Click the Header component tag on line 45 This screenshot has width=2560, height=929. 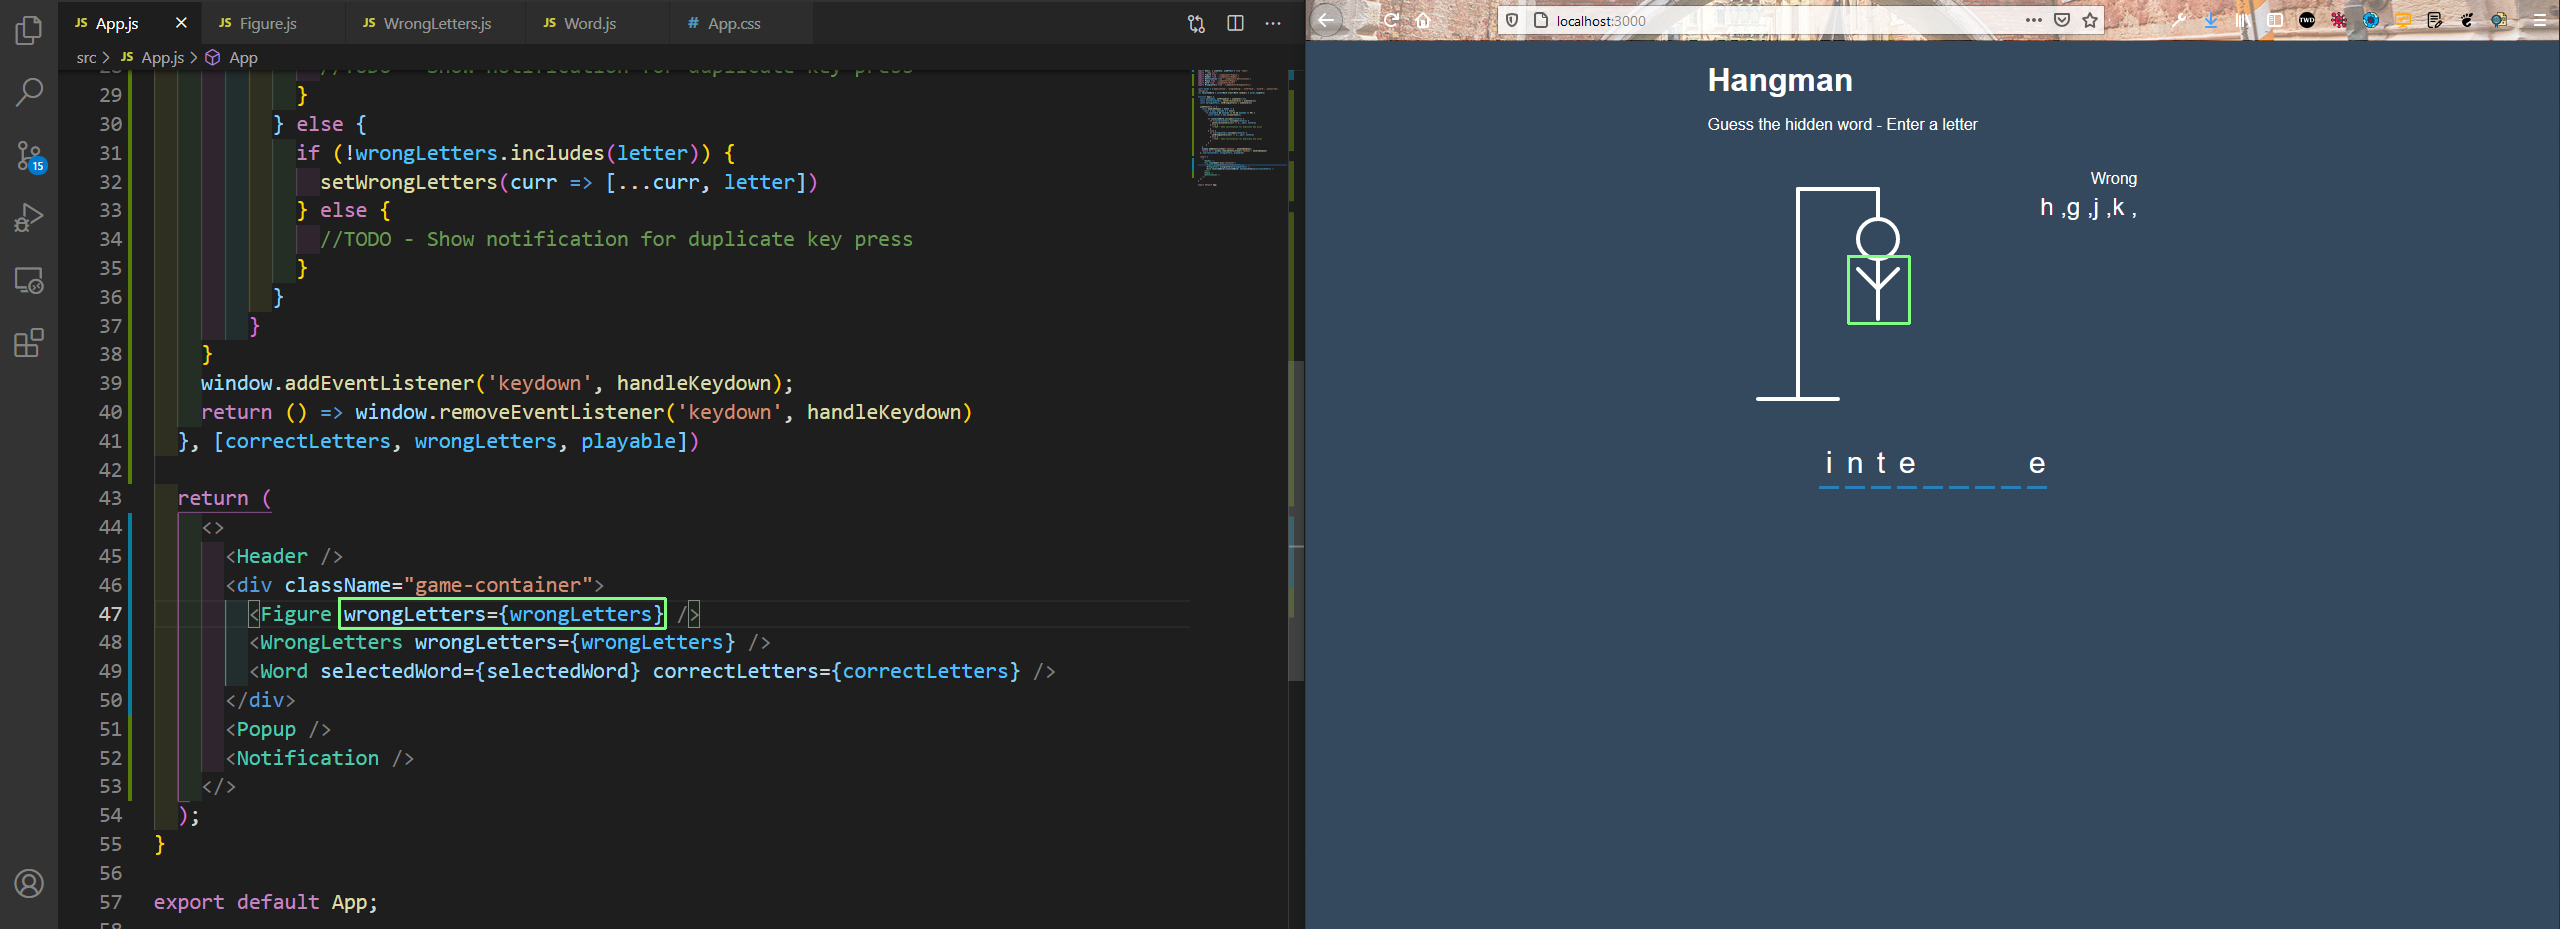[x=284, y=556]
